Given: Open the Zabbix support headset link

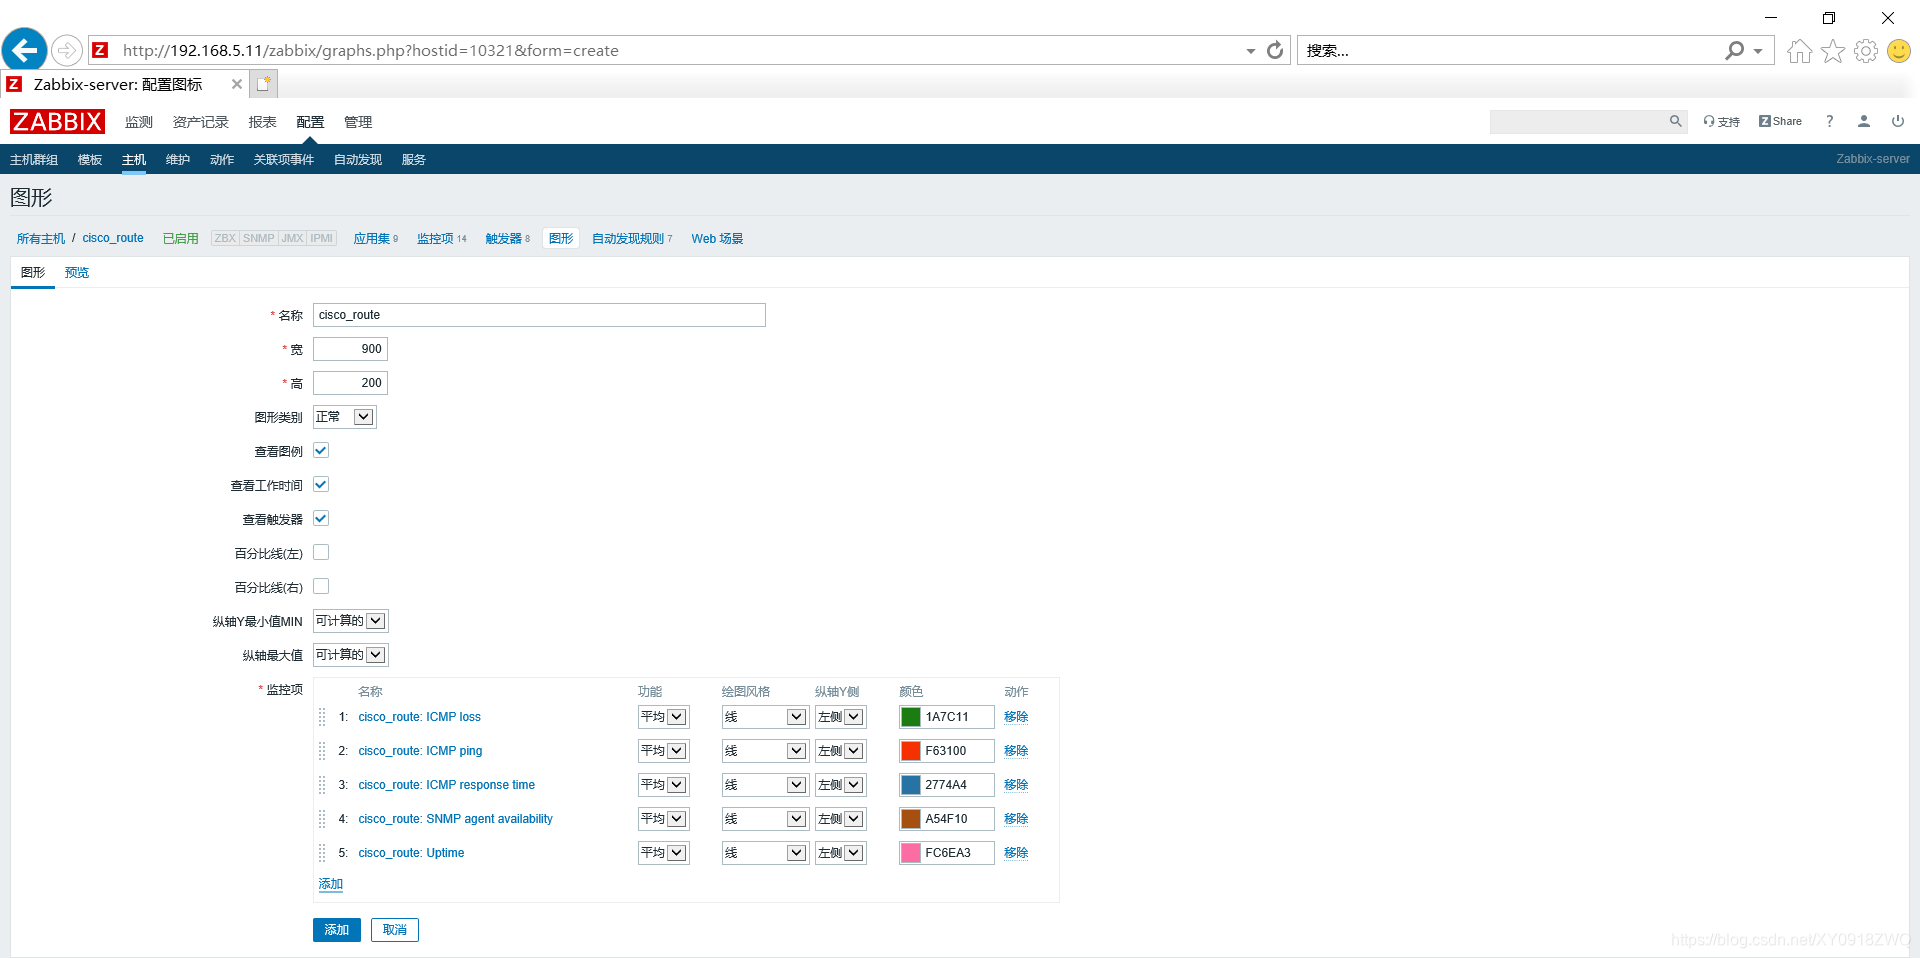Looking at the screenshot, I should (1721, 121).
